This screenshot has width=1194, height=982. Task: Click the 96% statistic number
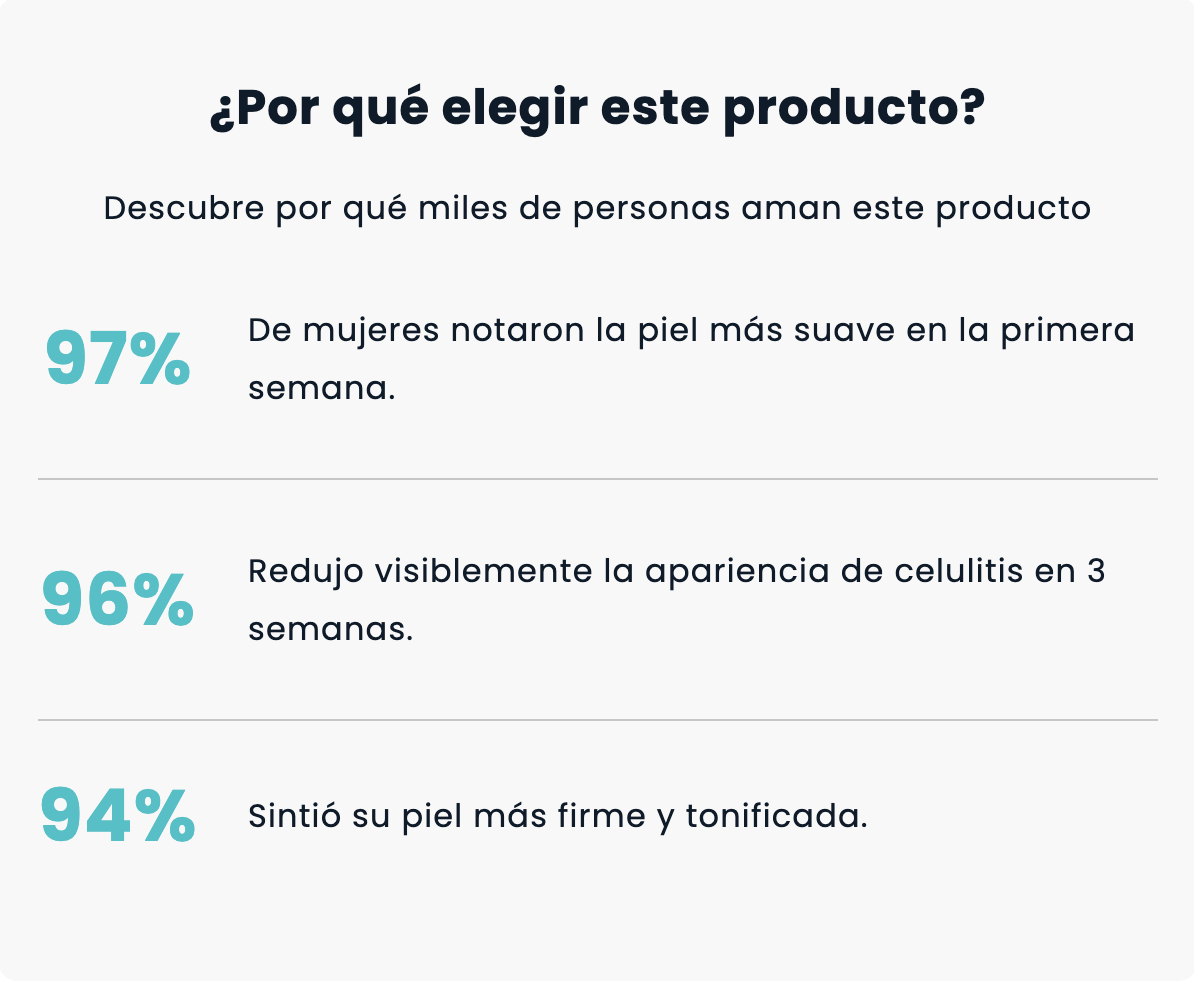tap(118, 600)
